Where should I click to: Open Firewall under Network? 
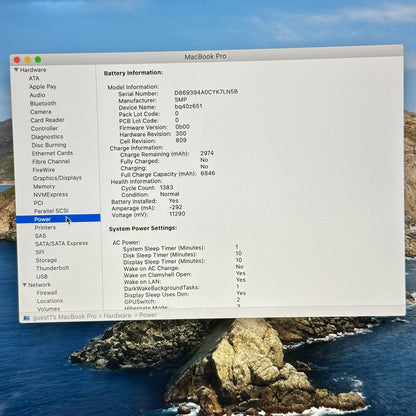(x=47, y=293)
